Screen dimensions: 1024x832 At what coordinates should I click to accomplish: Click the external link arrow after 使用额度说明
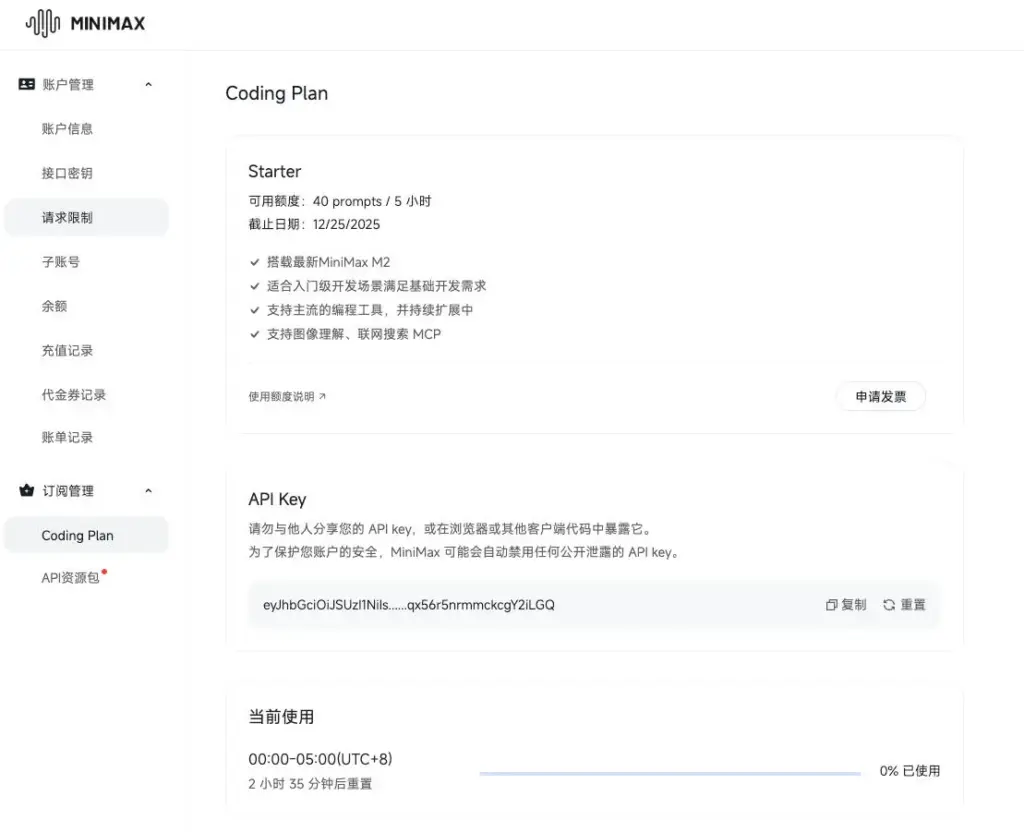point(322,397)
